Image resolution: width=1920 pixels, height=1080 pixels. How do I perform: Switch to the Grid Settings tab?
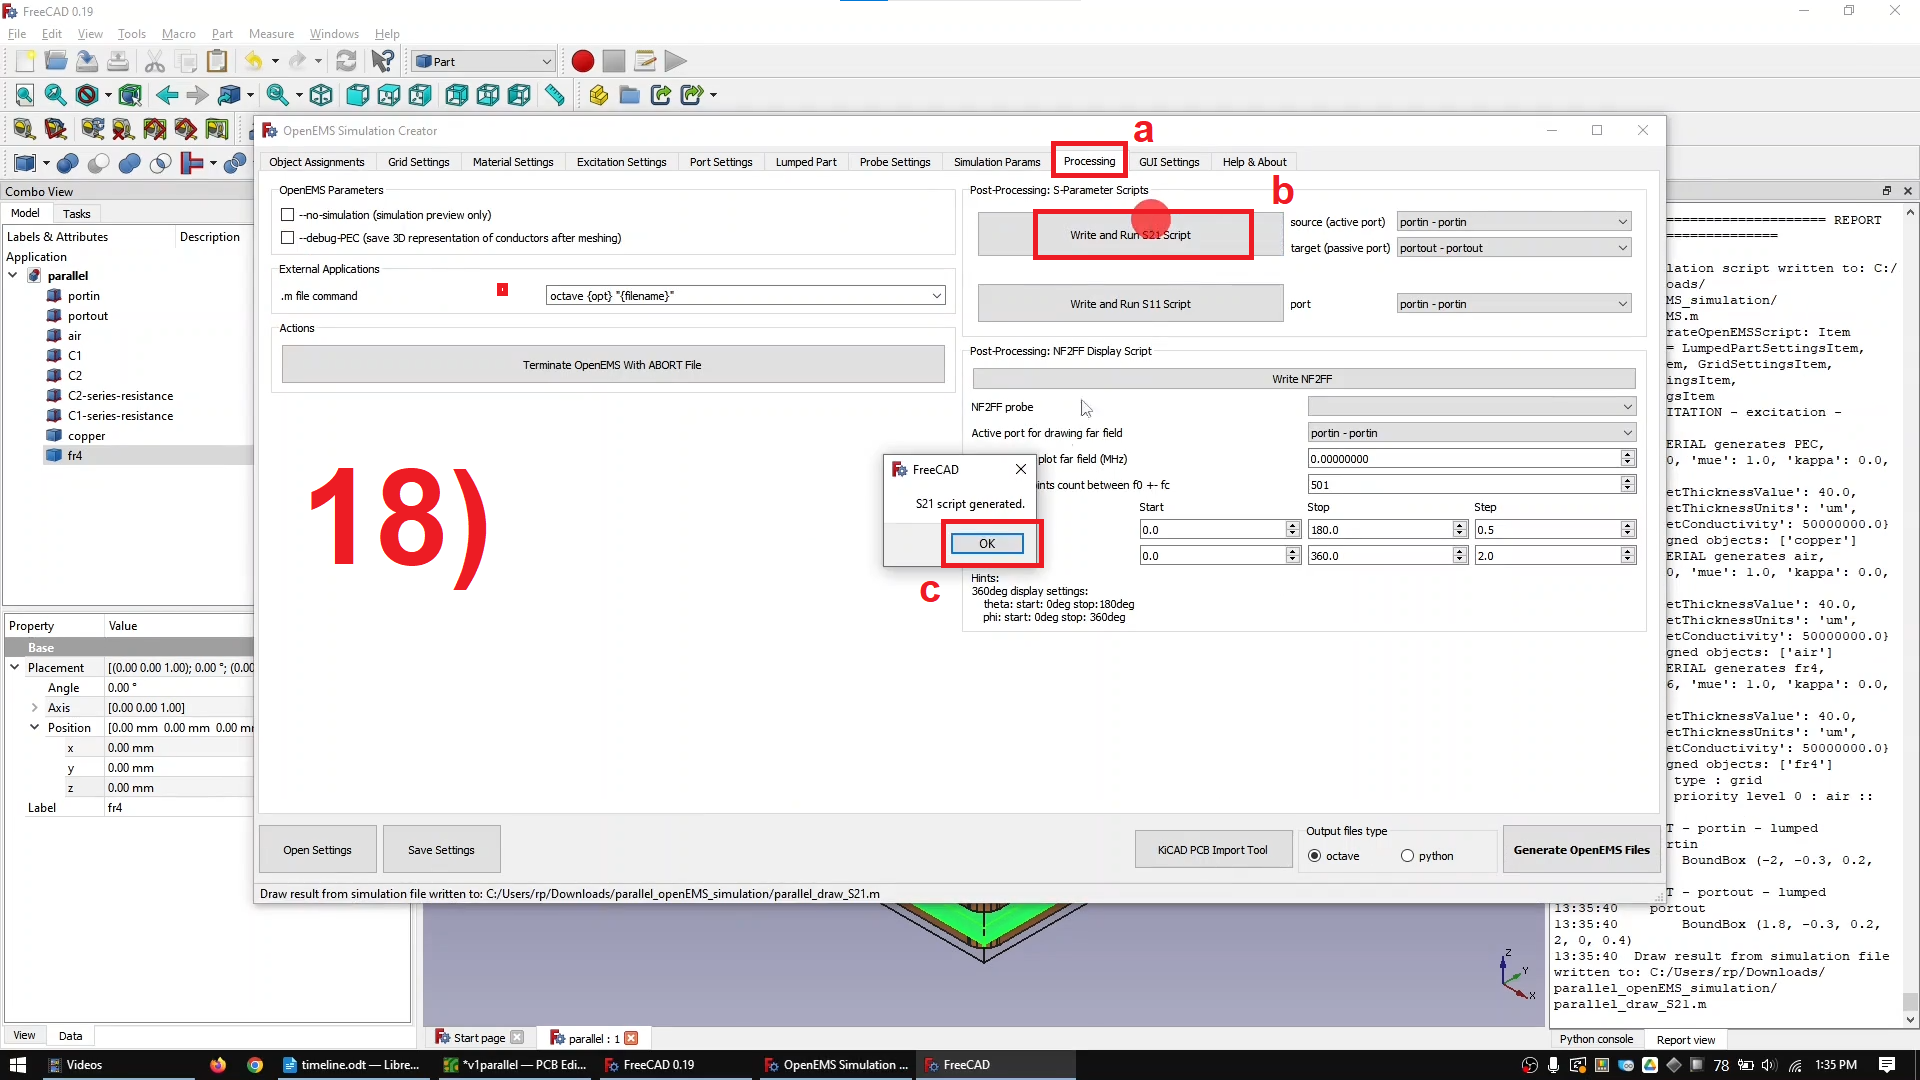[x=418, y=161]
